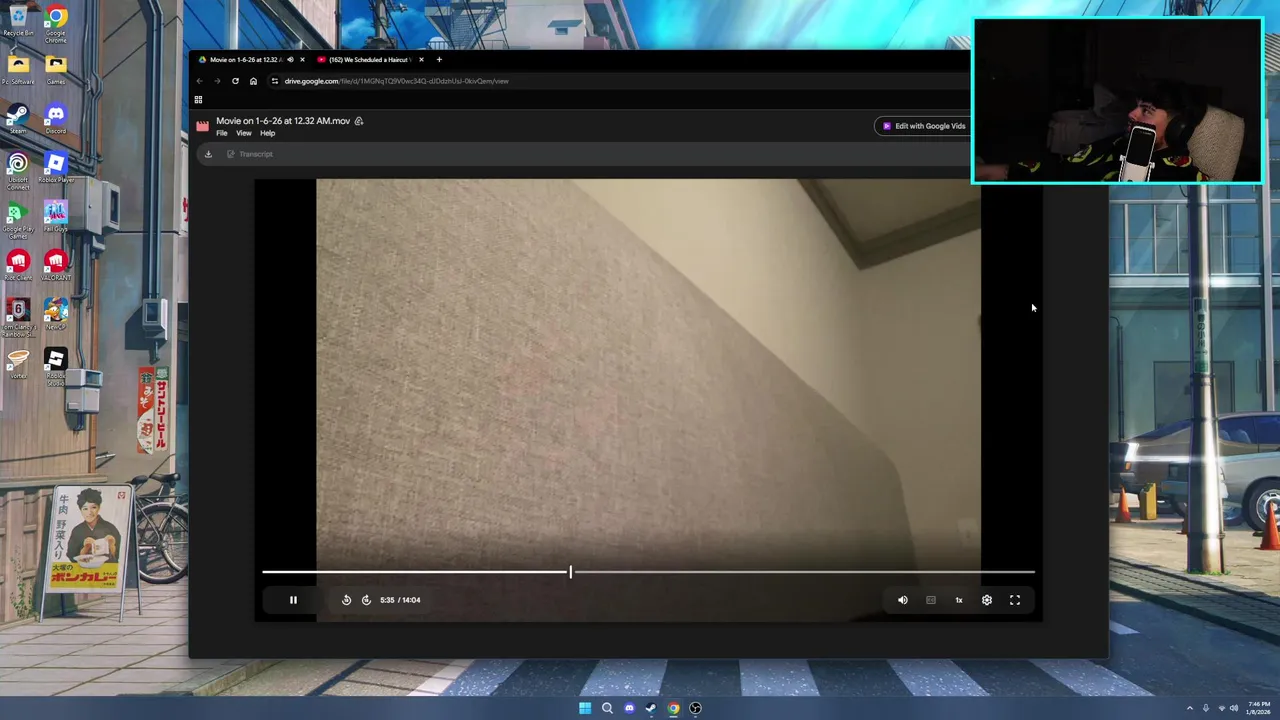Rewind the video ten seconds
This screenshot has height=720, width=1280.
[x=346, y=600]
